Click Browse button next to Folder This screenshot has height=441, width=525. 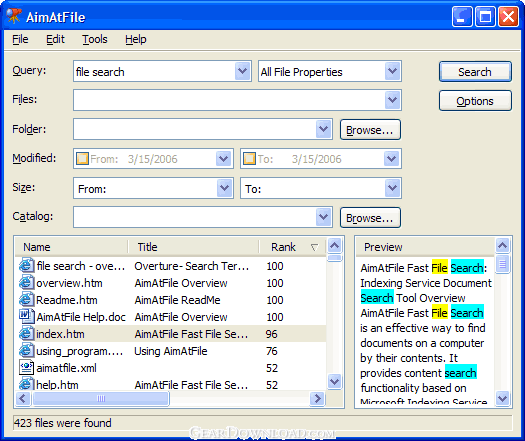click(x=370, y=130)
